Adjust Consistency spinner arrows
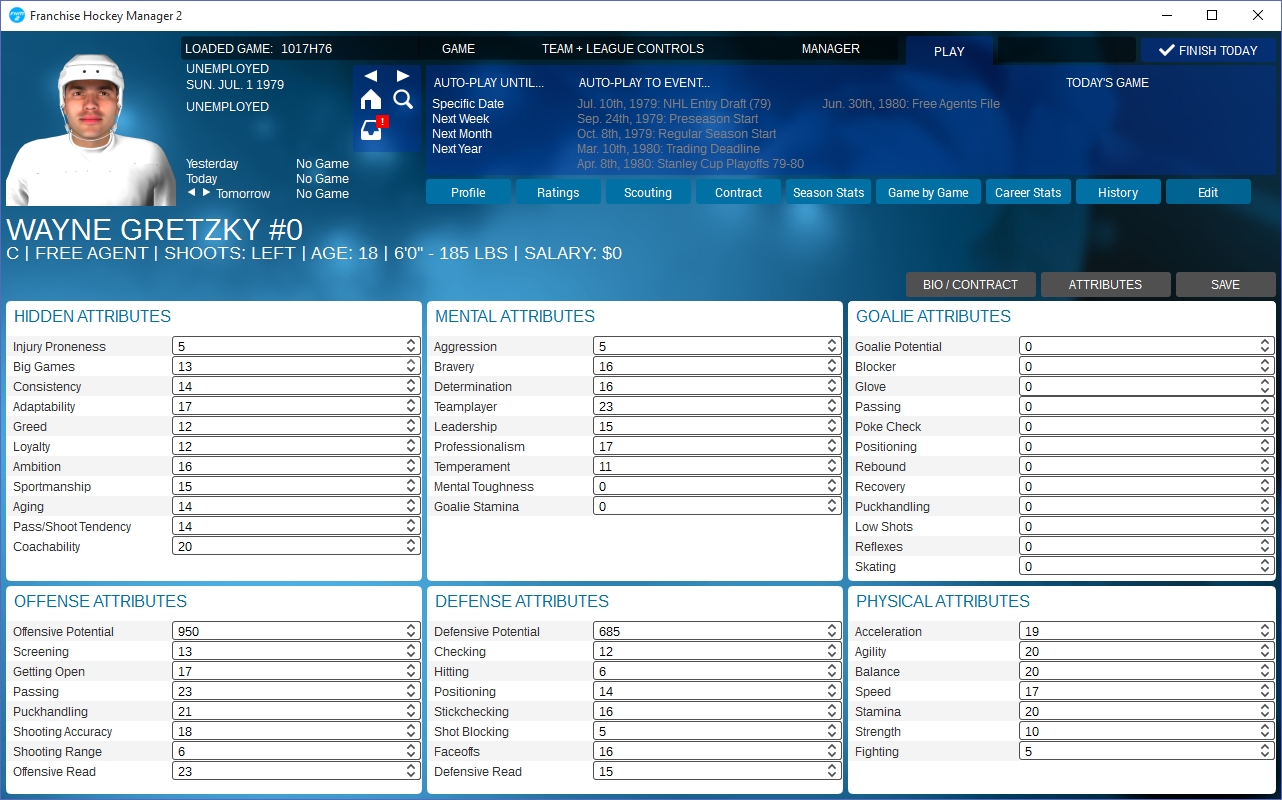 pos(411,386)
